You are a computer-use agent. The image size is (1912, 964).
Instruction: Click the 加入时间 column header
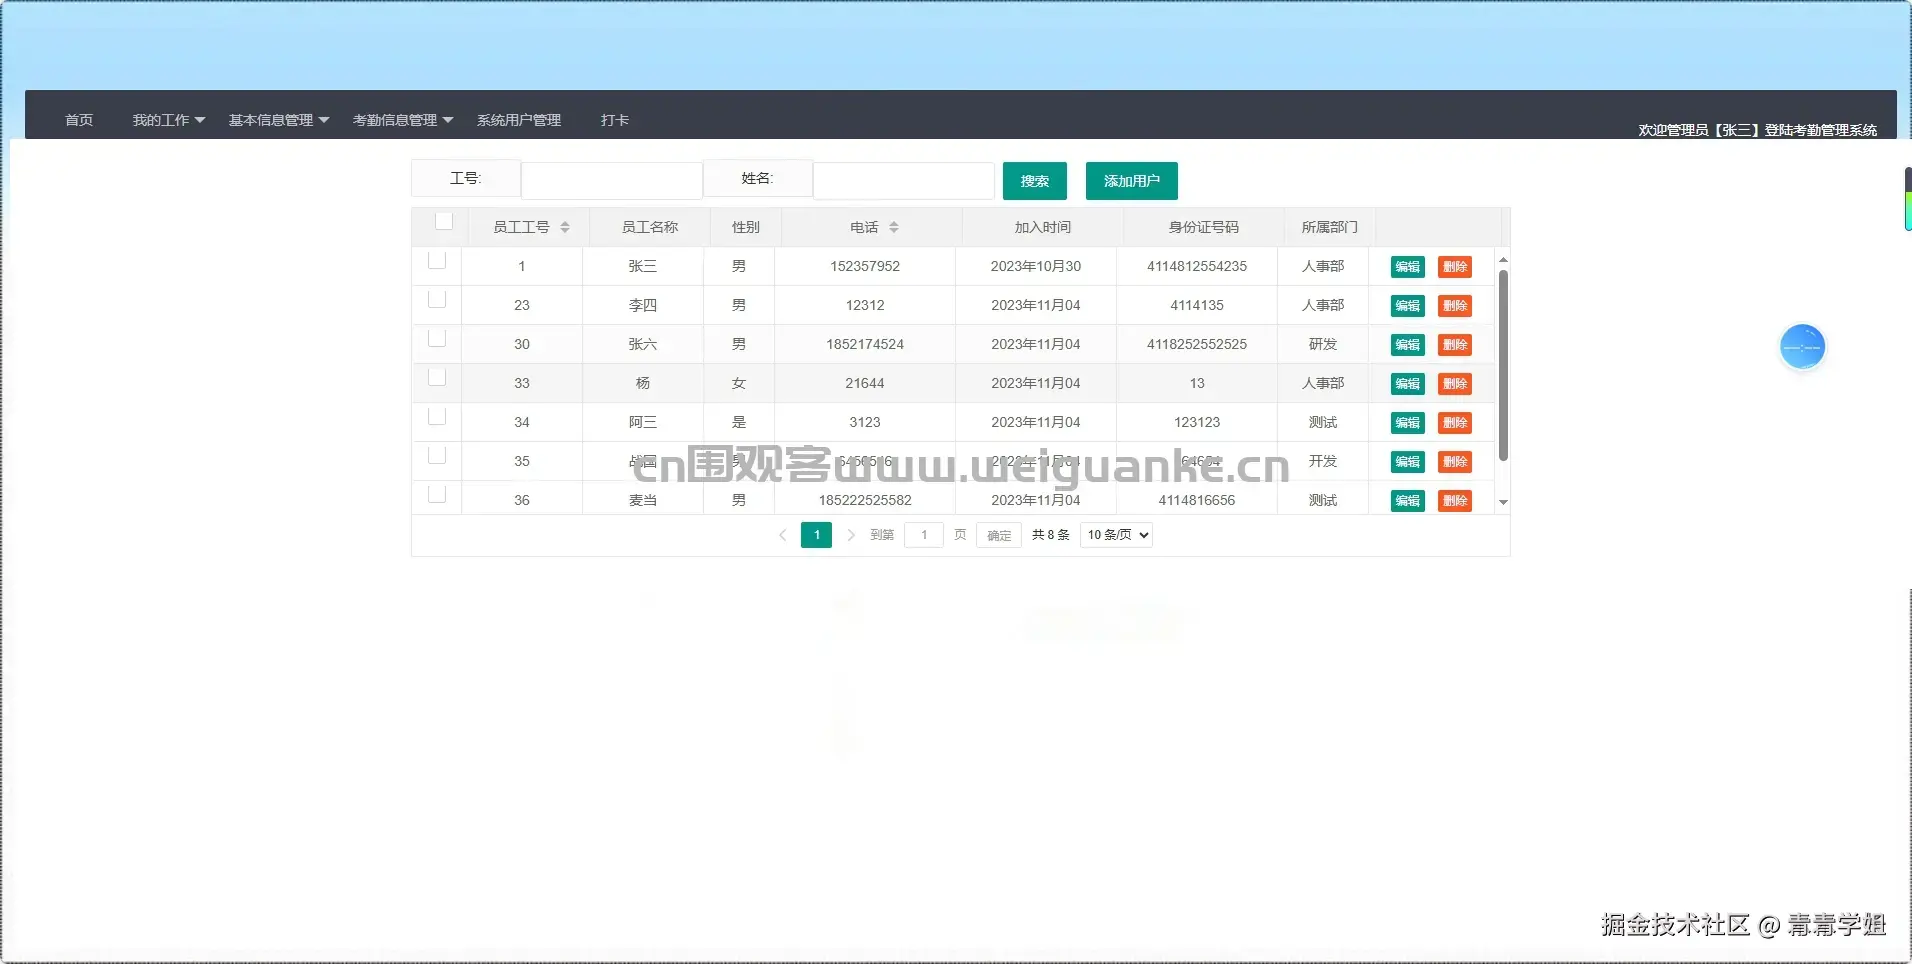pyautogui.click(x=1043, y=228)
